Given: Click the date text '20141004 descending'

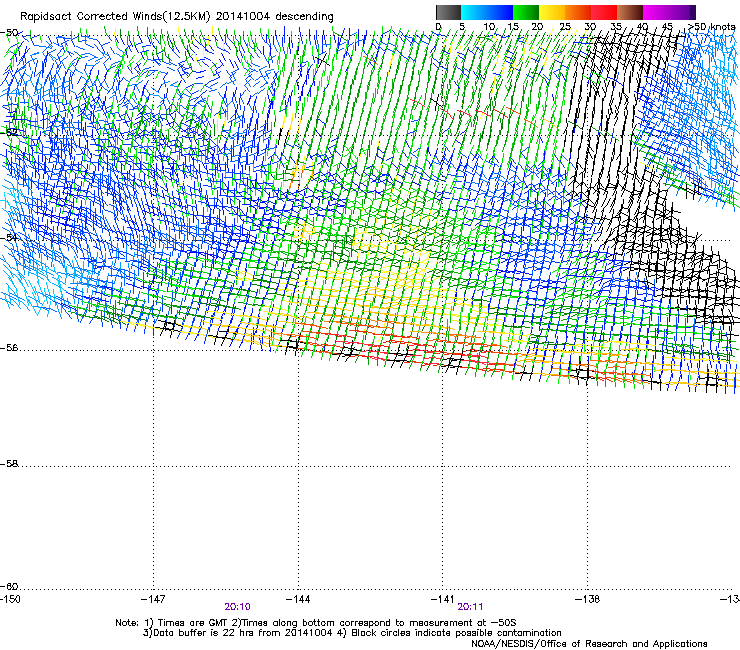Looking at the screenshot, I should (x=275, y=17).
